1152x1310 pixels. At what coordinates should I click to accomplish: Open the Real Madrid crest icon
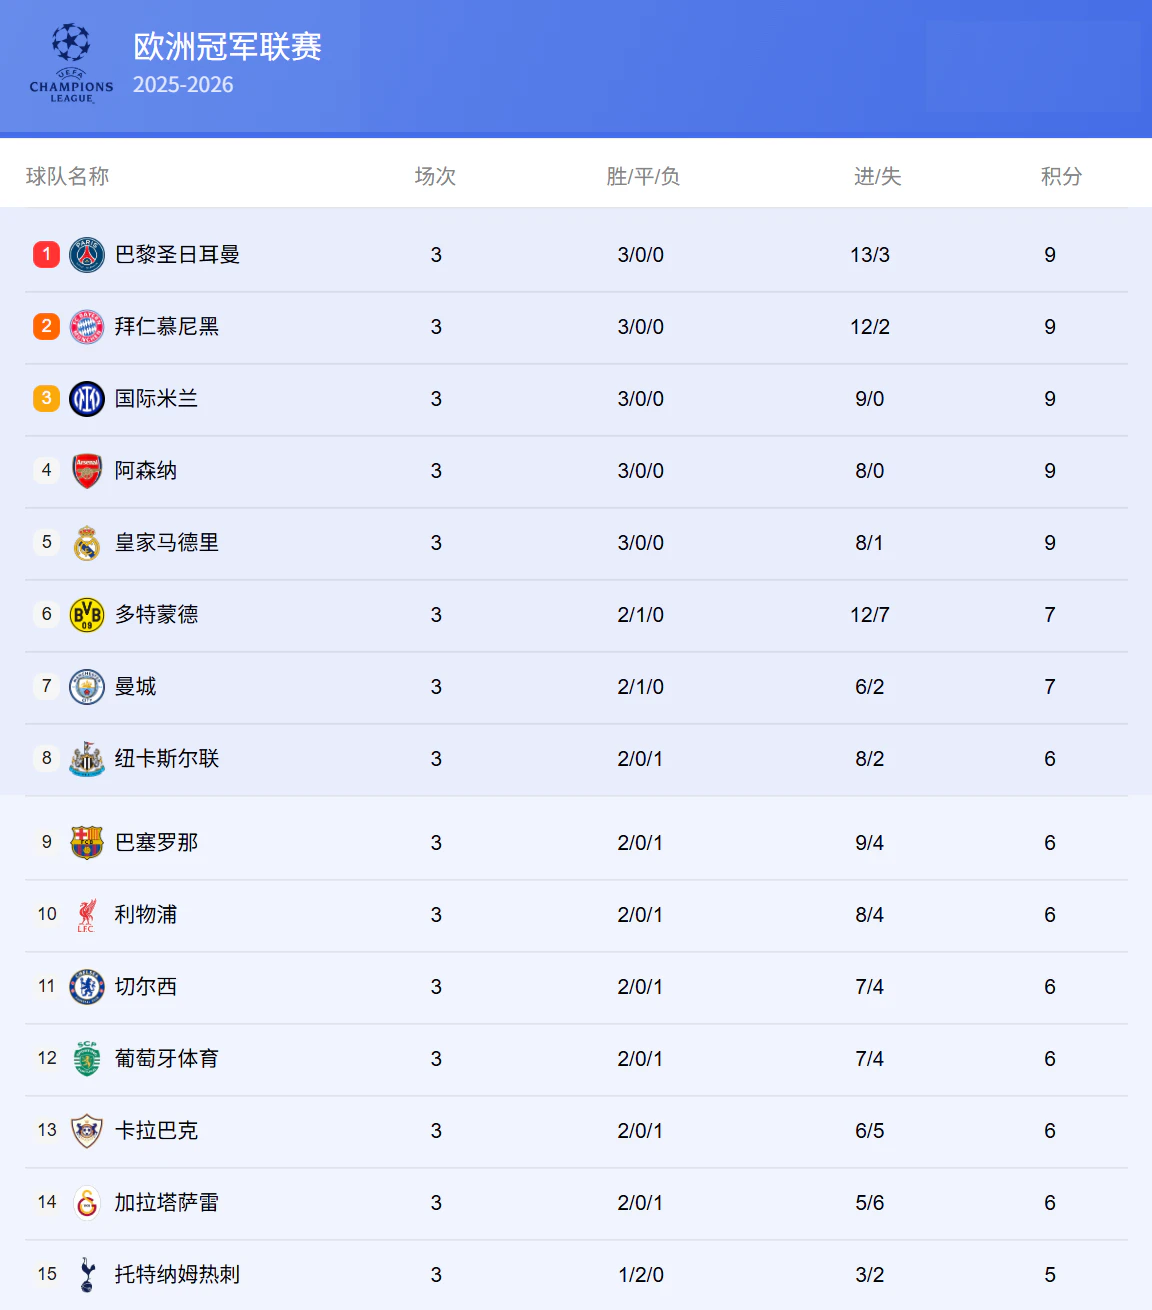[87, 543]
